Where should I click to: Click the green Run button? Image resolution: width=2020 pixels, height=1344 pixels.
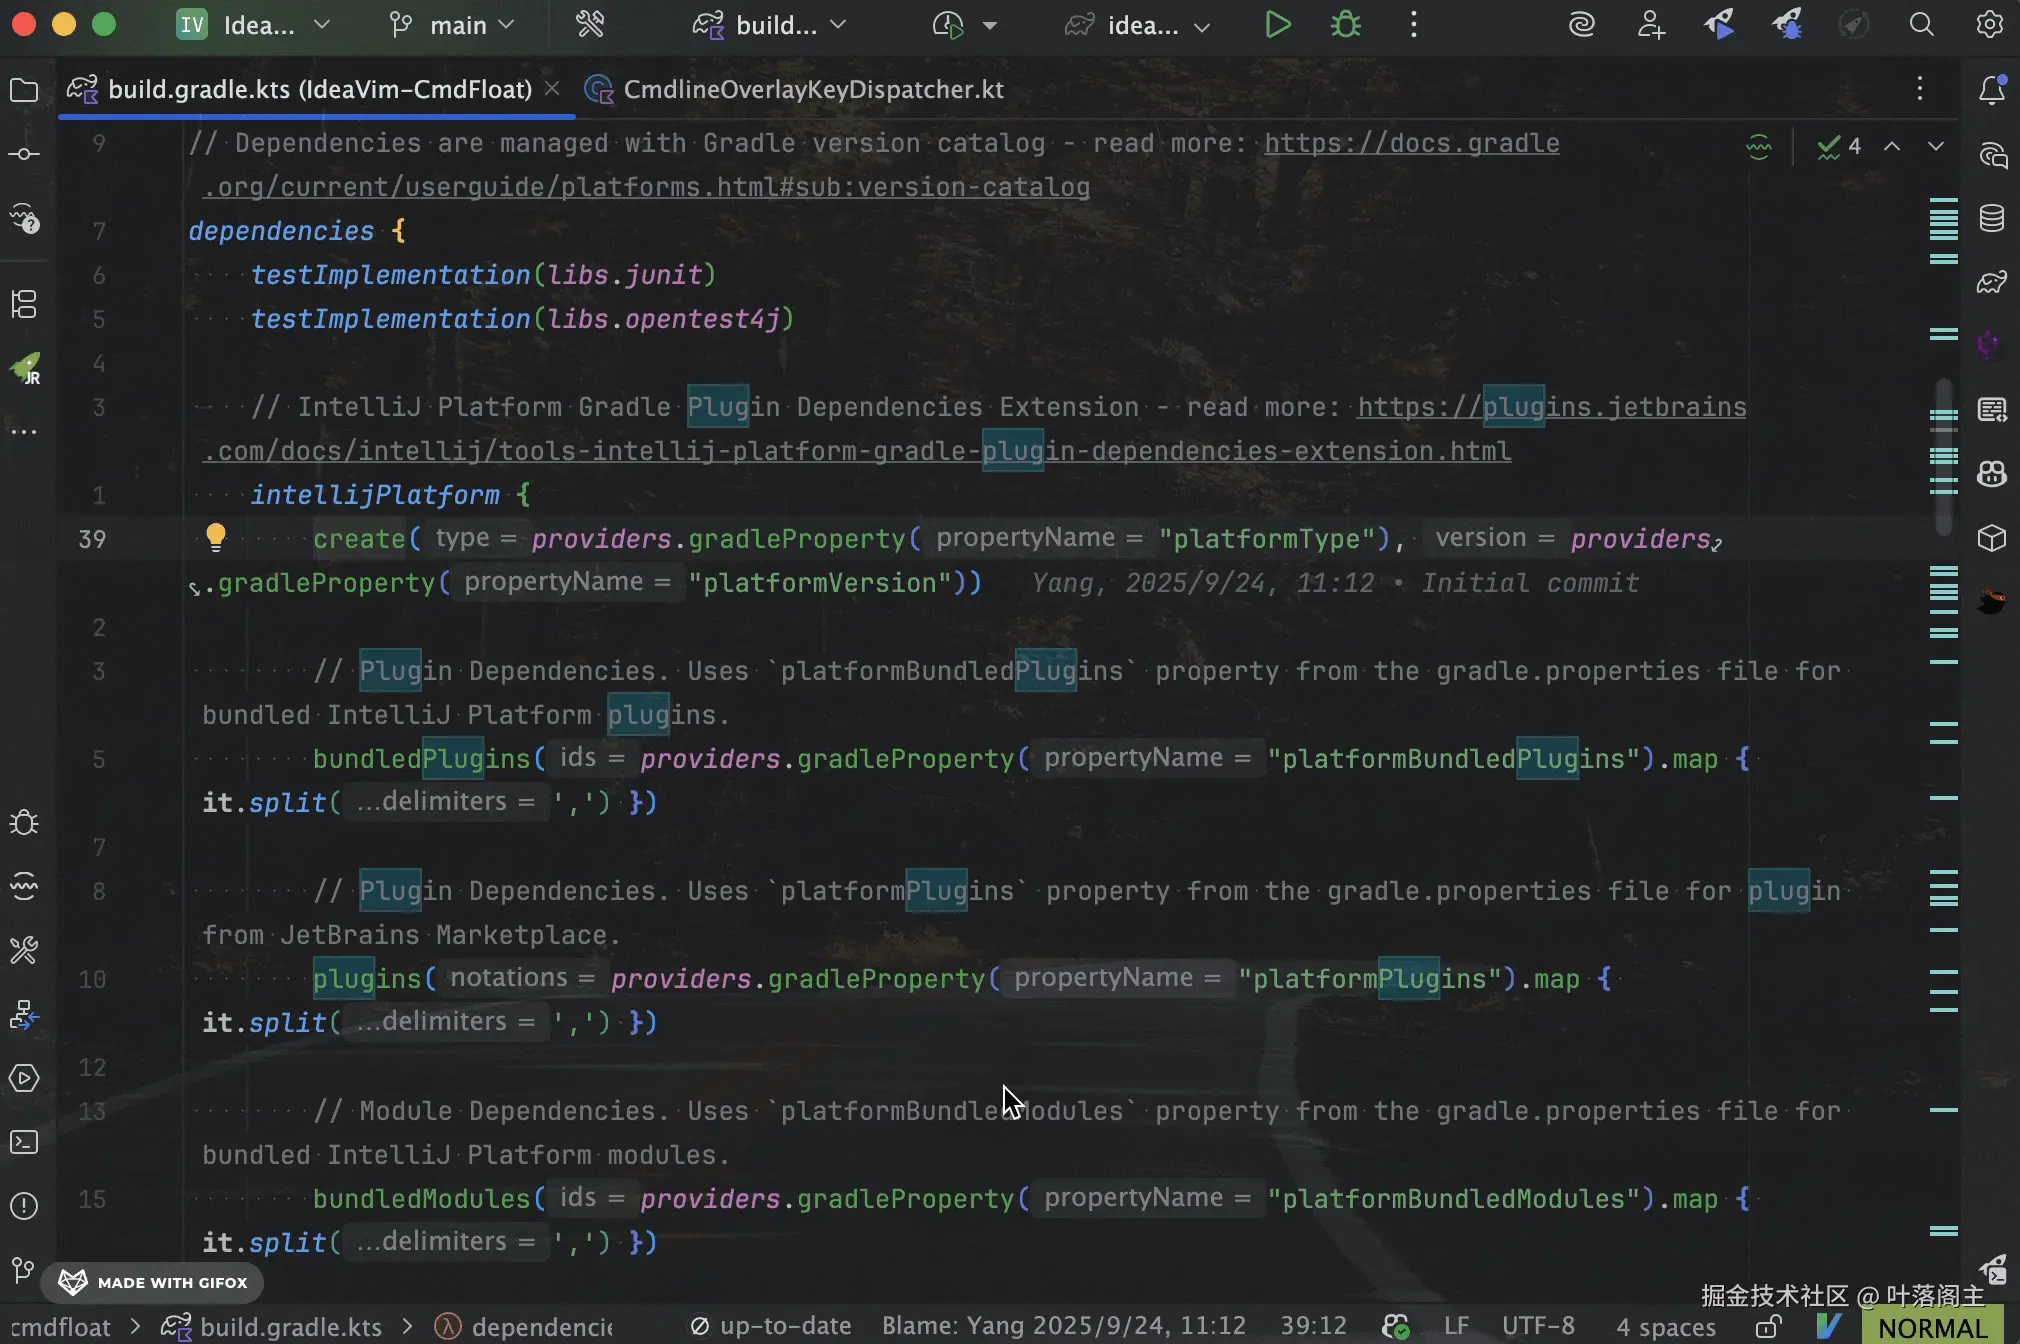click(x=1277, y=25)
